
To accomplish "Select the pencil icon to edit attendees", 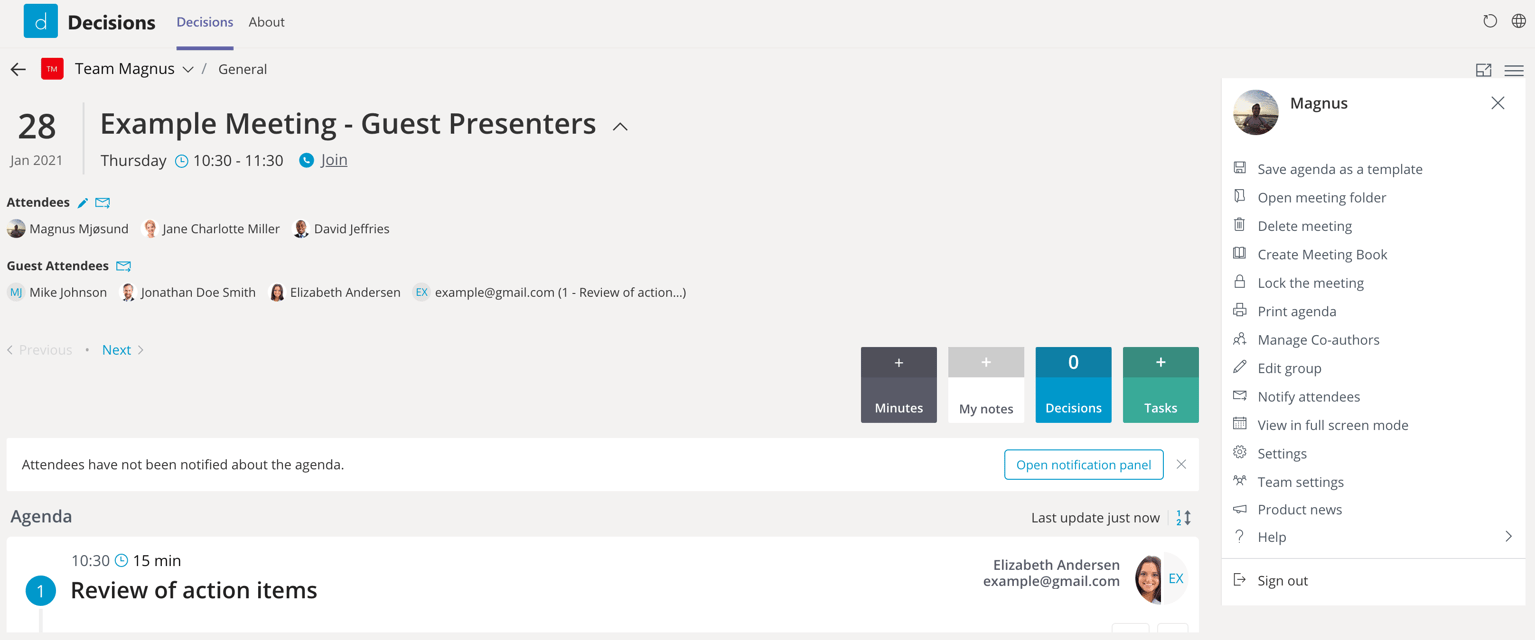I will click(x=83, y=201).
